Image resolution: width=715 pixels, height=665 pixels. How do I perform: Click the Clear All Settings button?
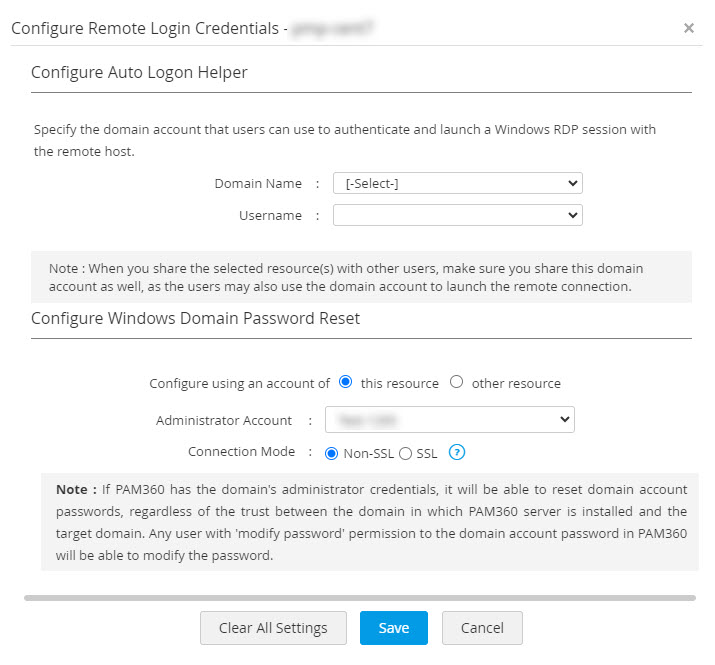coord(273,628)
